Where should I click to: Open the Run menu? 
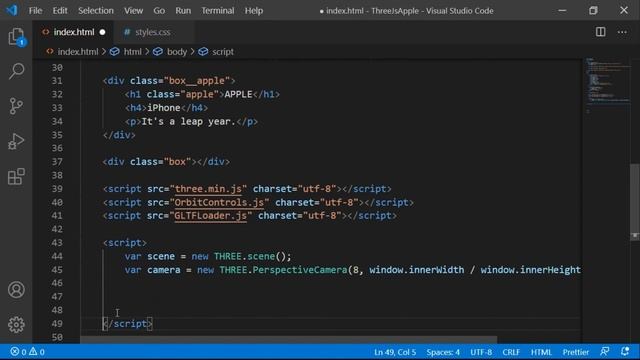183,11
